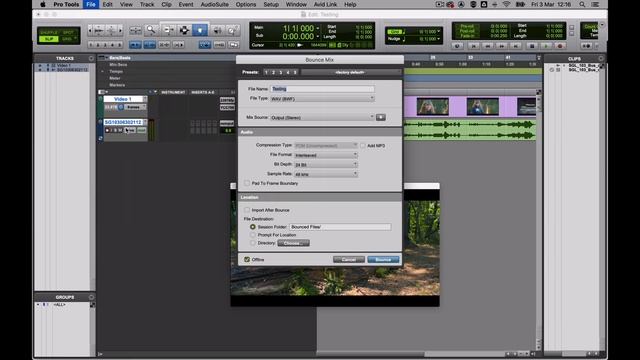Viewport: 640px width, 360px height.
Task: Click the first video clip thumbnail on timeline
Action: pyautogui.click(x=433, y=107)
